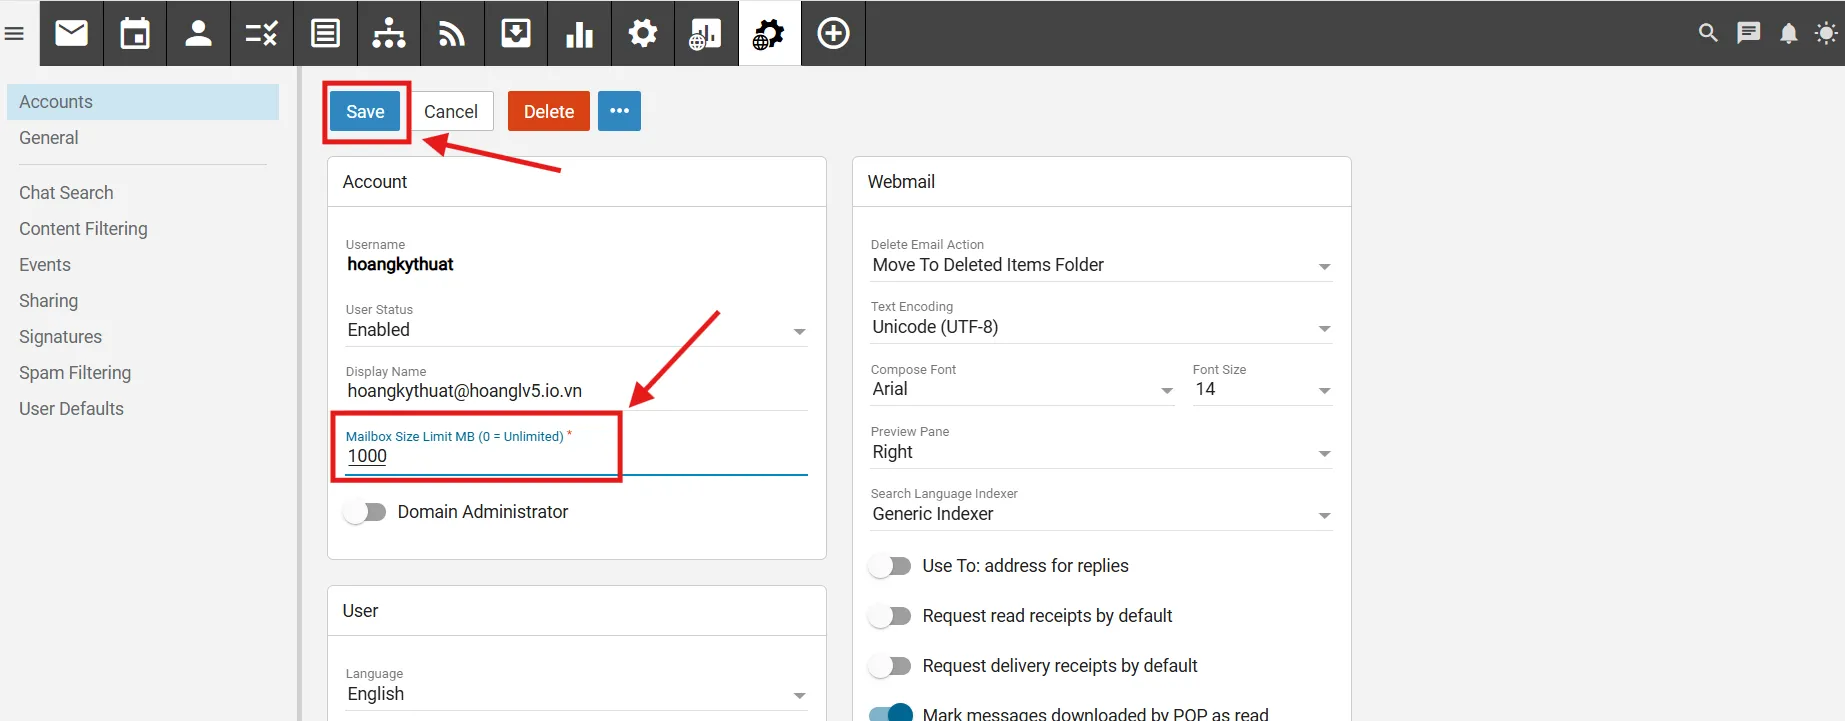Go to Content Filtering section
The height and width of the screenshot is (721, 1845).
pos(83,229)
